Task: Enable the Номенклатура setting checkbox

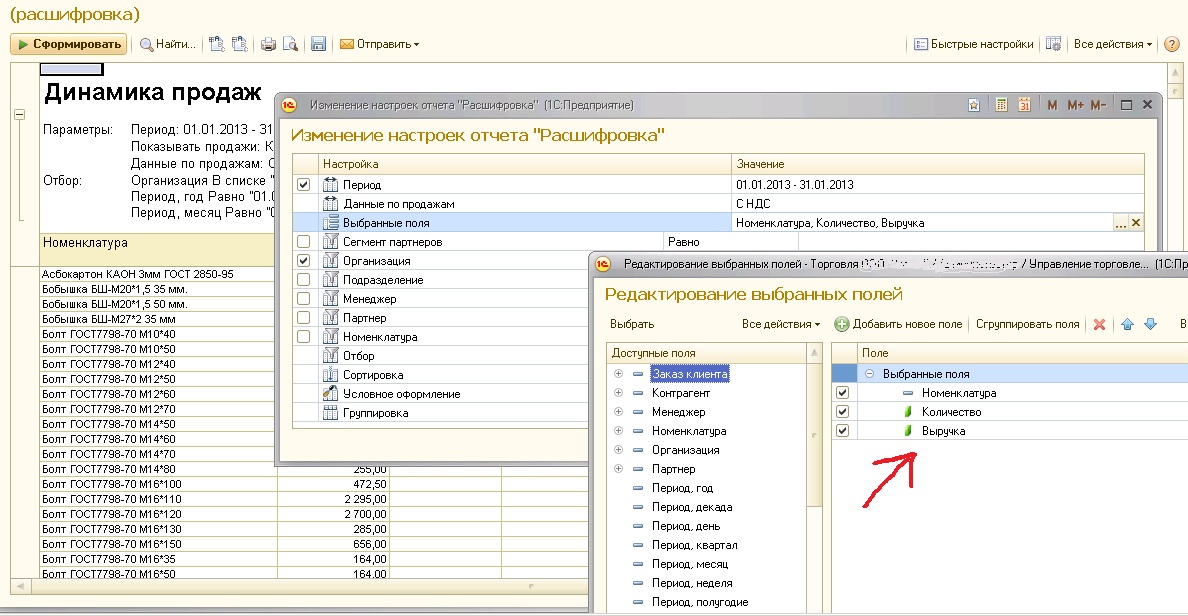Action: (x=304, y=336)
